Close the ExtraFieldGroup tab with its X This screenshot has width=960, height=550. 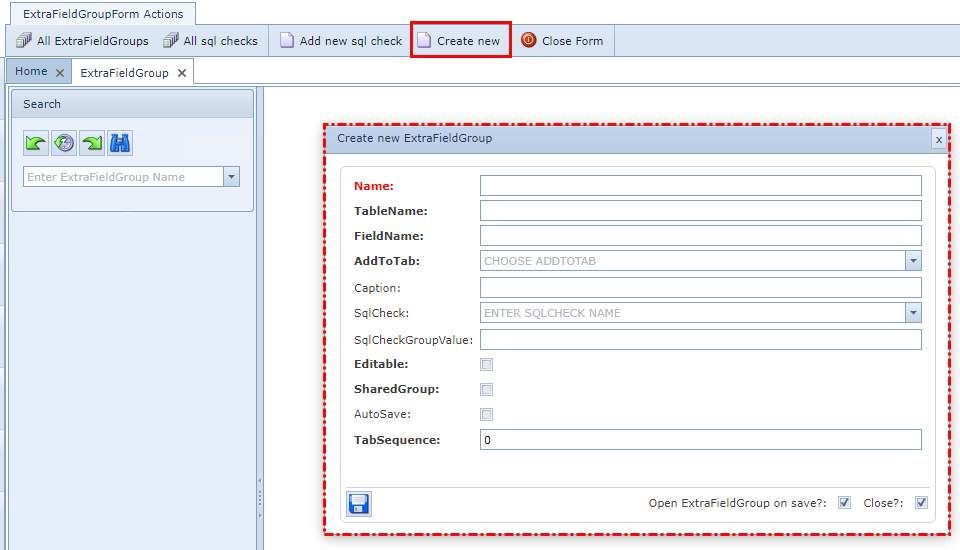pyautogui.click(x=181, y=73)
